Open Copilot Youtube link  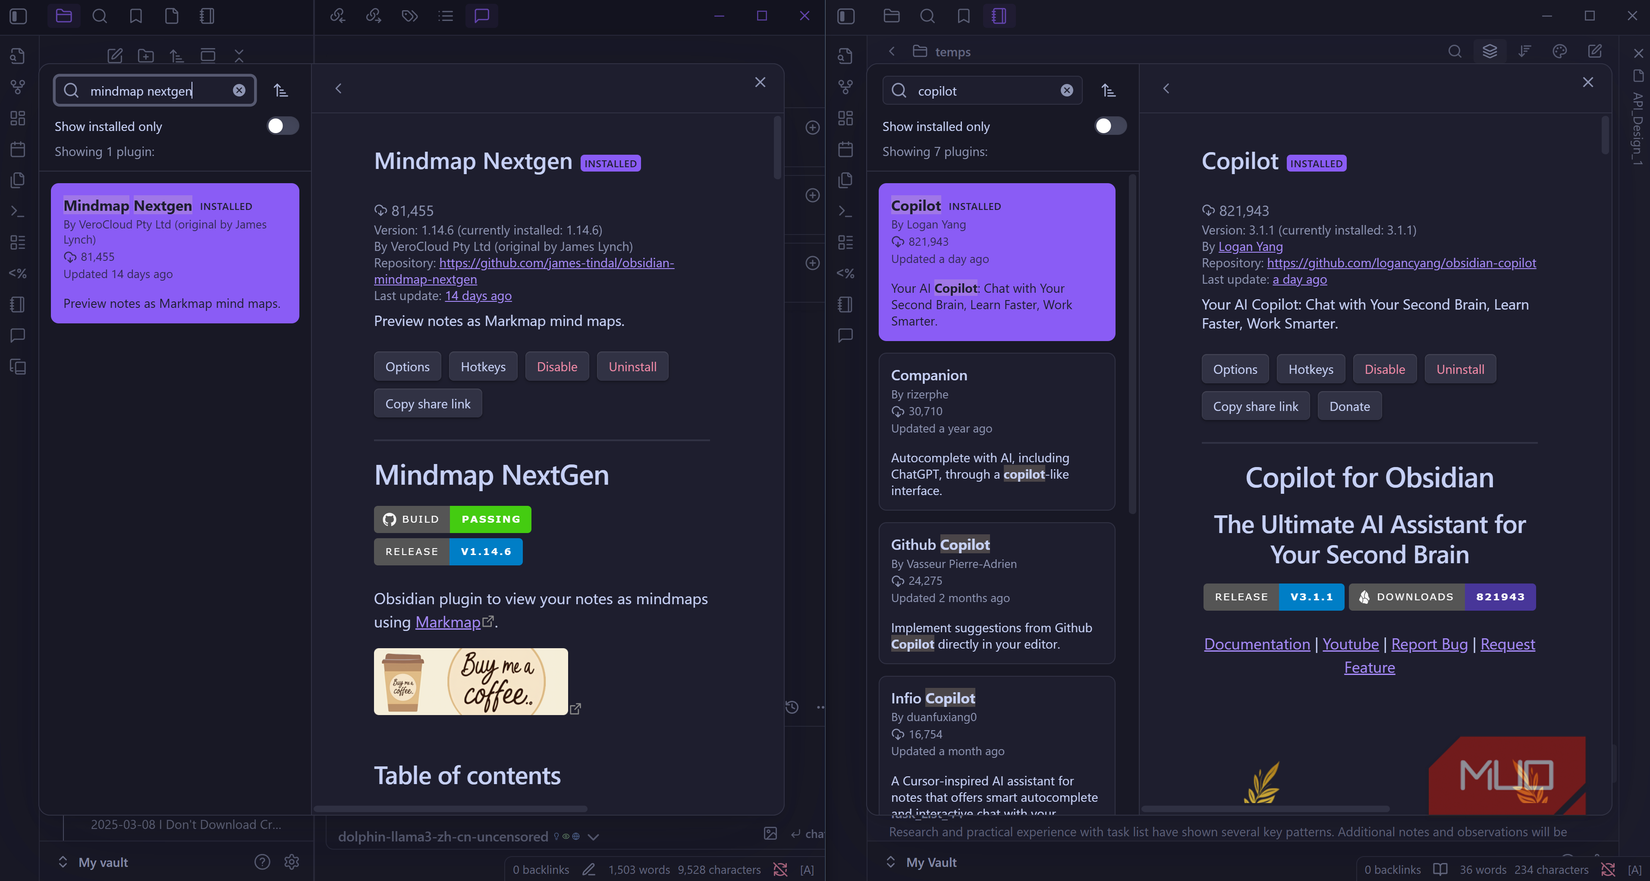tap(1350, 644)
